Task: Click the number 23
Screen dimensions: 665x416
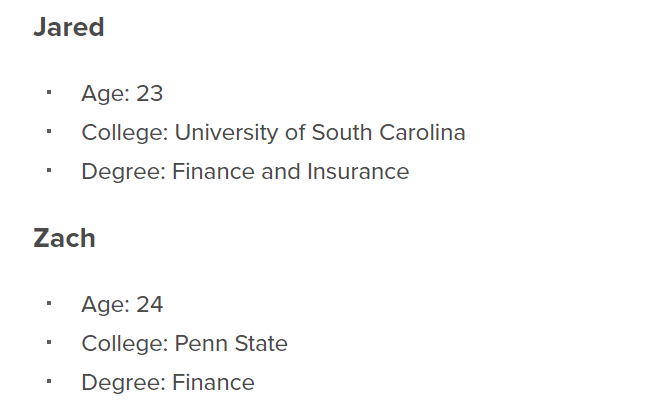Action: pyautogui.click(x=149, y=93)
